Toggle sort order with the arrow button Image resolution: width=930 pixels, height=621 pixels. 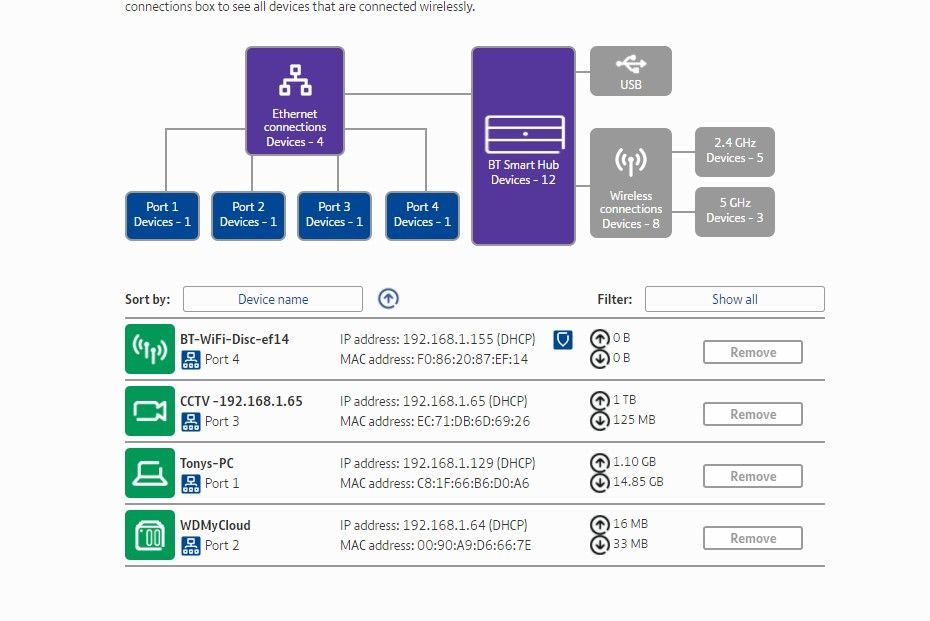click(x=389, y=299)
